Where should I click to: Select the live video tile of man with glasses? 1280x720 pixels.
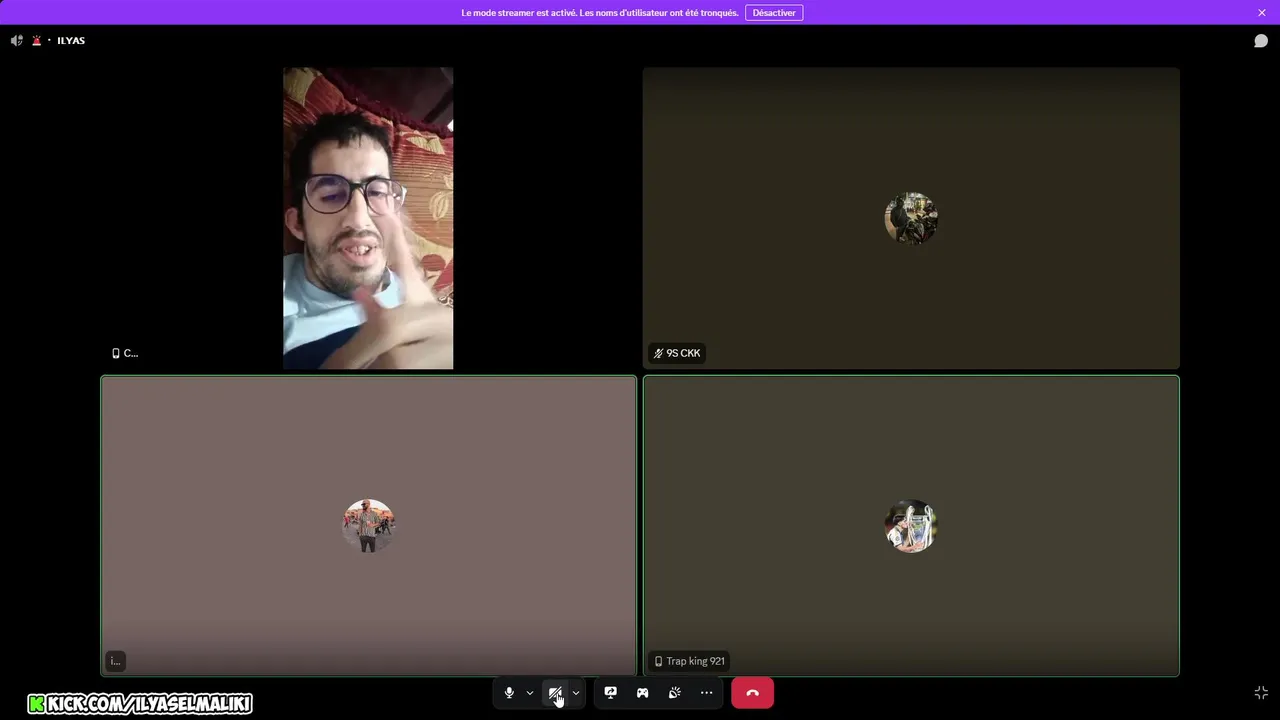point(368,218)
